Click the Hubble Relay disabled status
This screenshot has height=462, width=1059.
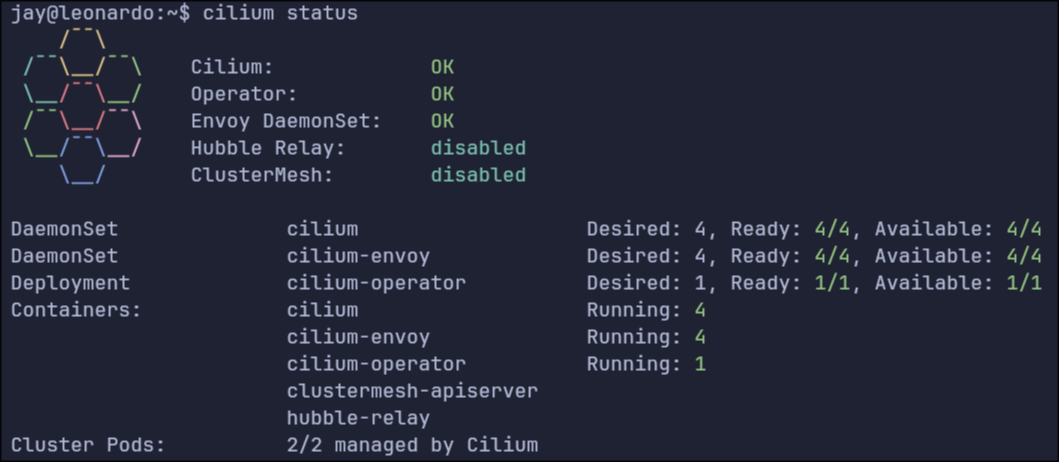[478, 148]
